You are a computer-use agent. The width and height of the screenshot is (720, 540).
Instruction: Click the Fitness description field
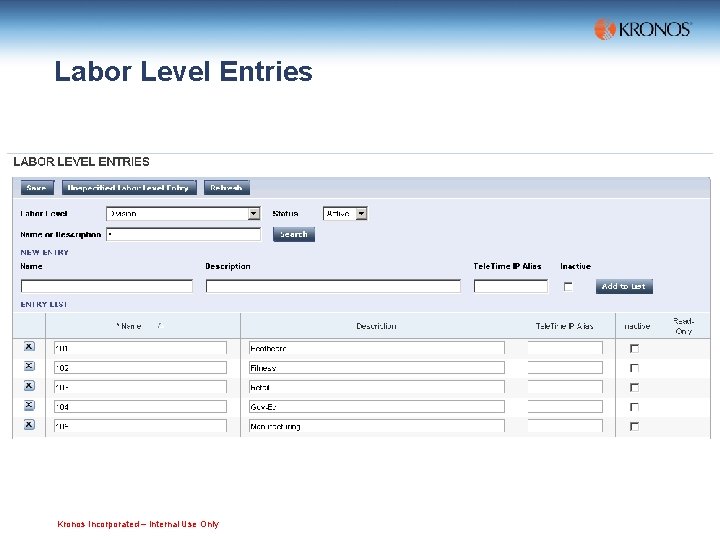[x=377, y=367]
